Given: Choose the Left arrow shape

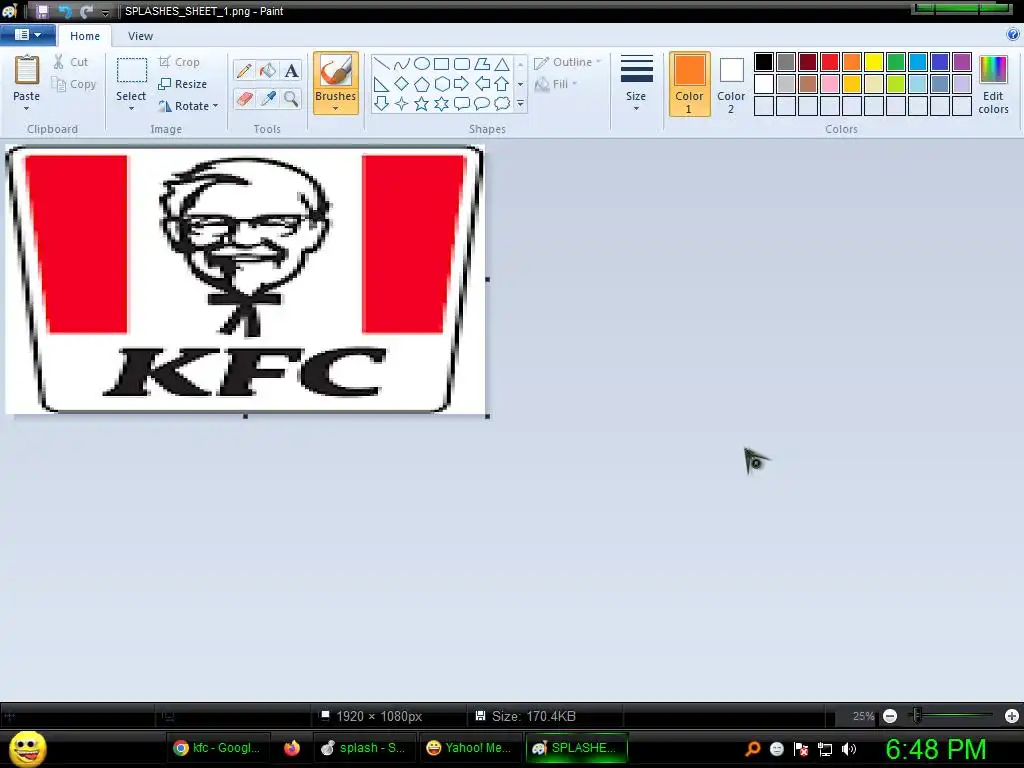Looking at the screenshot, I should pyautogui.click(x=482, y=84).
